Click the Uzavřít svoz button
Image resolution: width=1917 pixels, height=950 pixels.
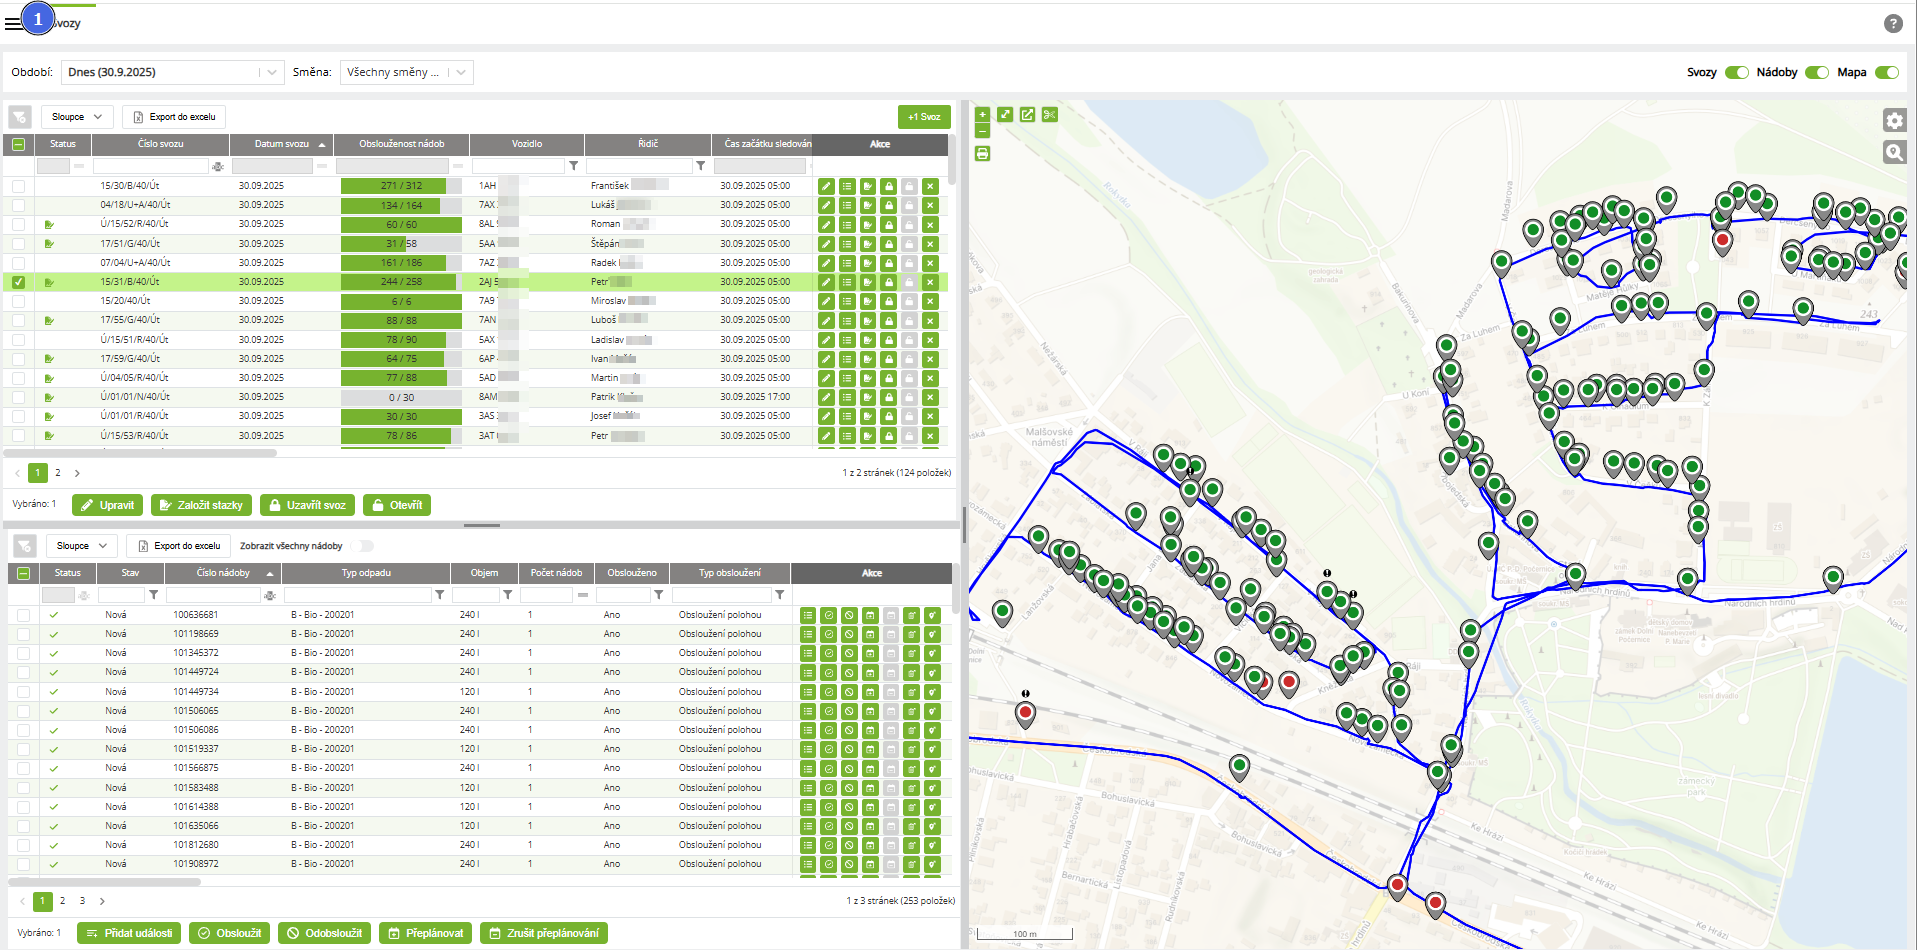[307, 505]
